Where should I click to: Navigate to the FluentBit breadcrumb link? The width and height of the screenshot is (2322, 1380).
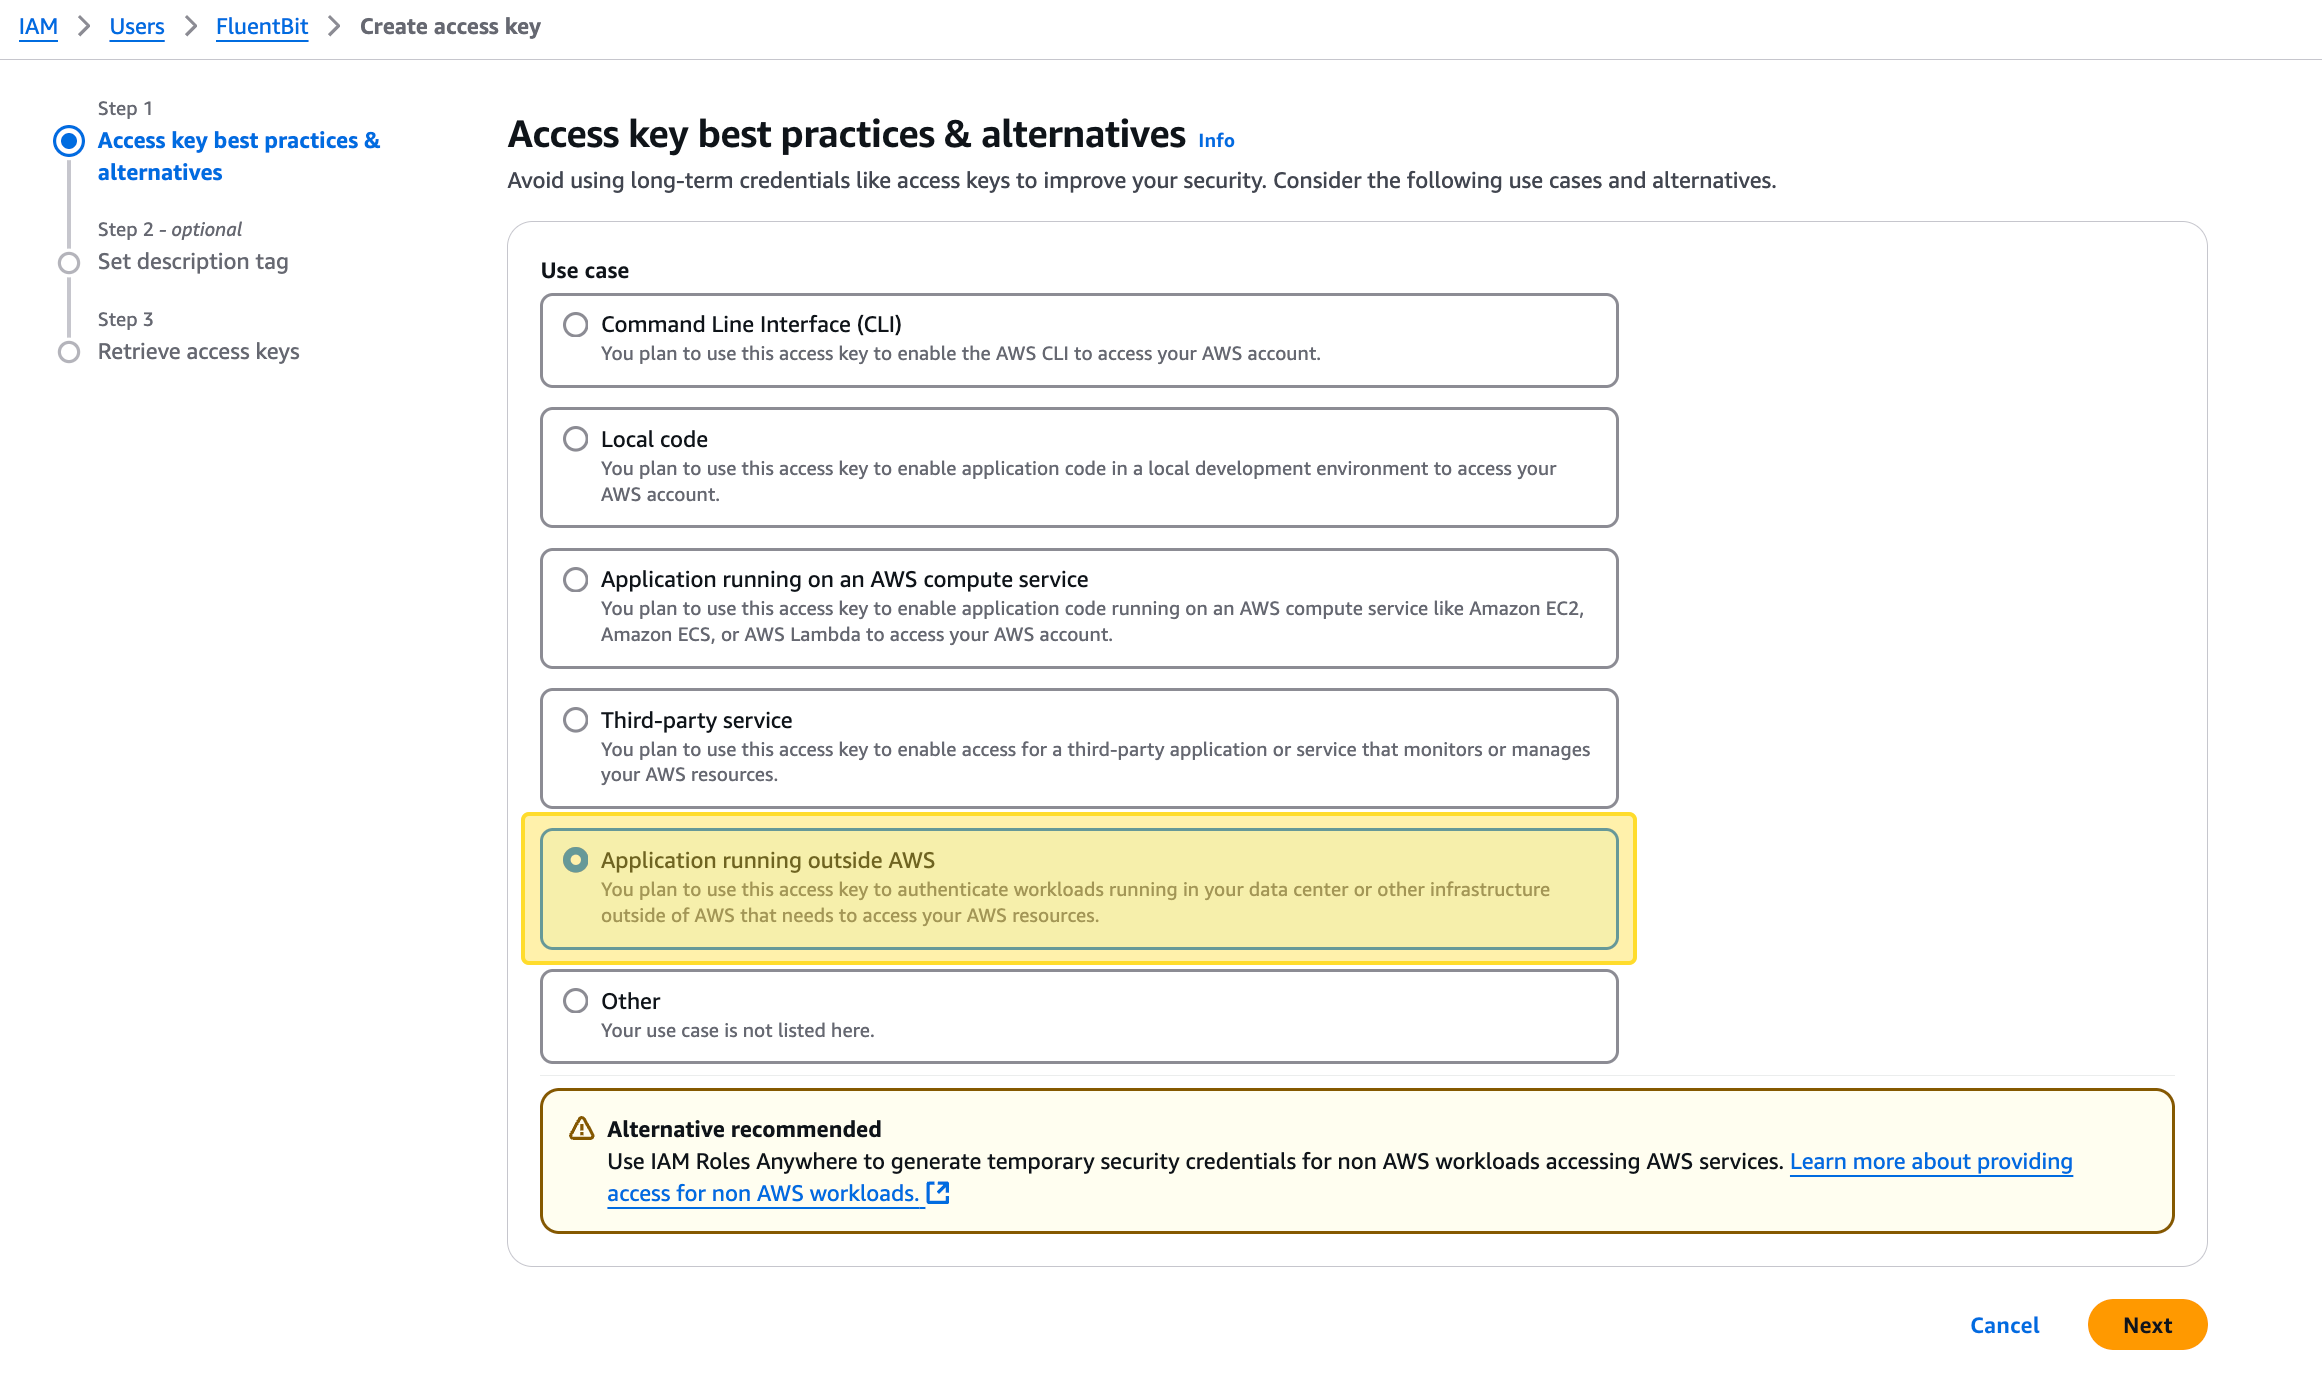click(x=262, y=27)
